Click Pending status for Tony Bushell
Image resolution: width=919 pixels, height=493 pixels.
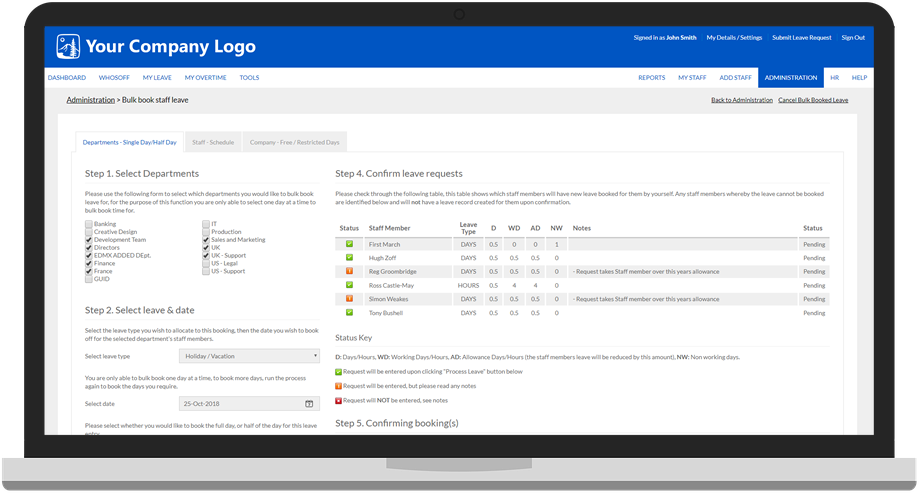[x=814, y=313]
